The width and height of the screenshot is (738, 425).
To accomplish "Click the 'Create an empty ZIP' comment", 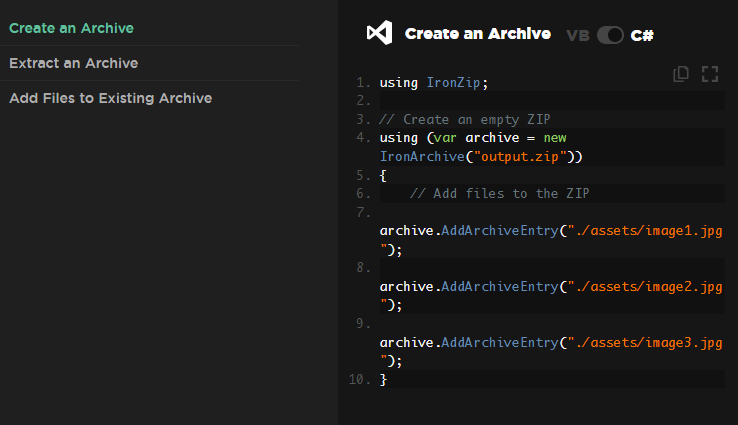I will pyautogui.click(x=465, y=119).
